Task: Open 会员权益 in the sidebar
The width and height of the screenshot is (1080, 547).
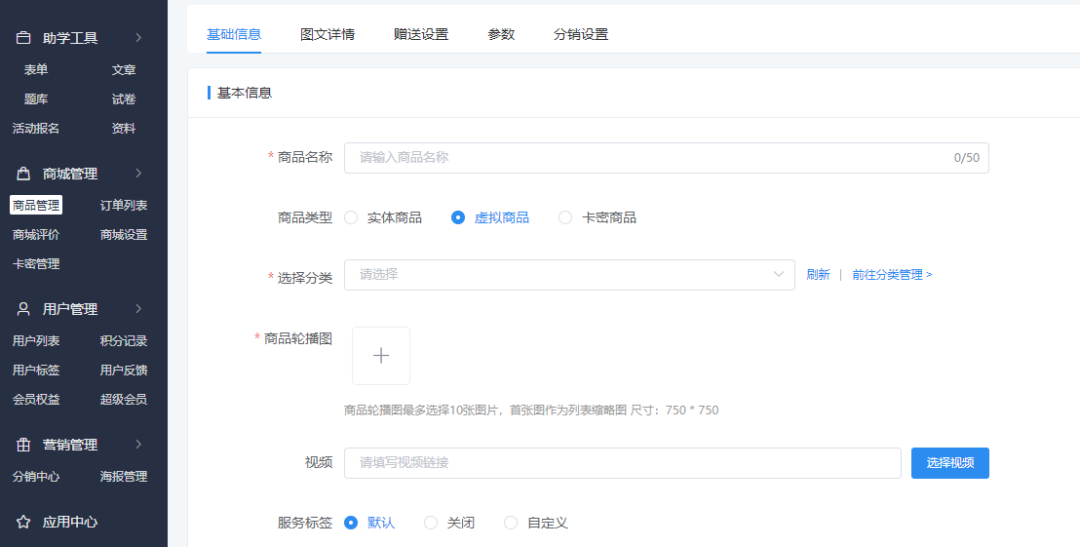Action: [x=36, y=400]
